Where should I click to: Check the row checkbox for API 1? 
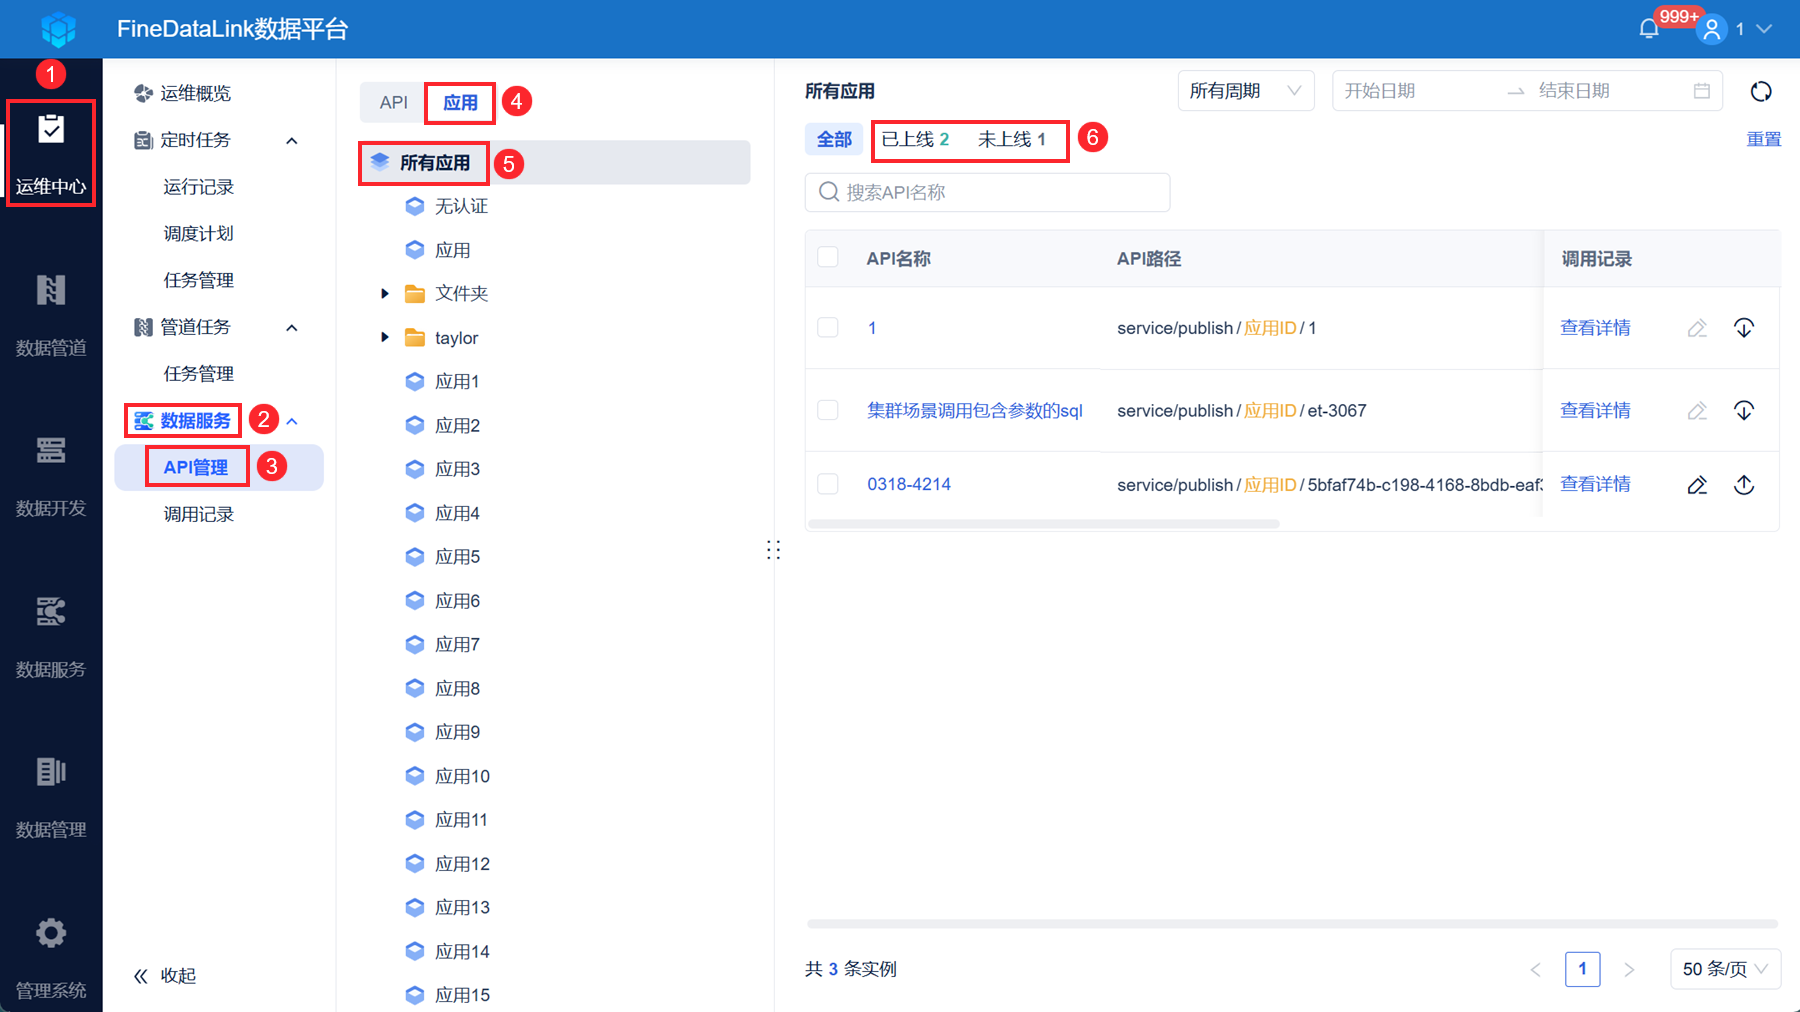coord(828,327)
